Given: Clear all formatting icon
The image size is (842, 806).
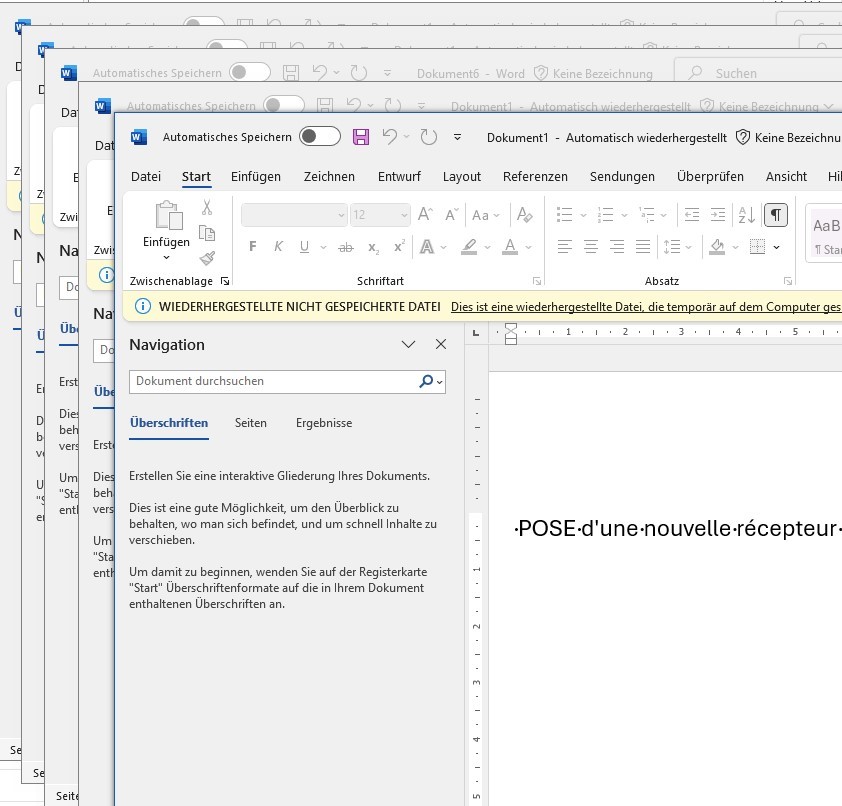Looking at the screenshot, I should (524, 215).
